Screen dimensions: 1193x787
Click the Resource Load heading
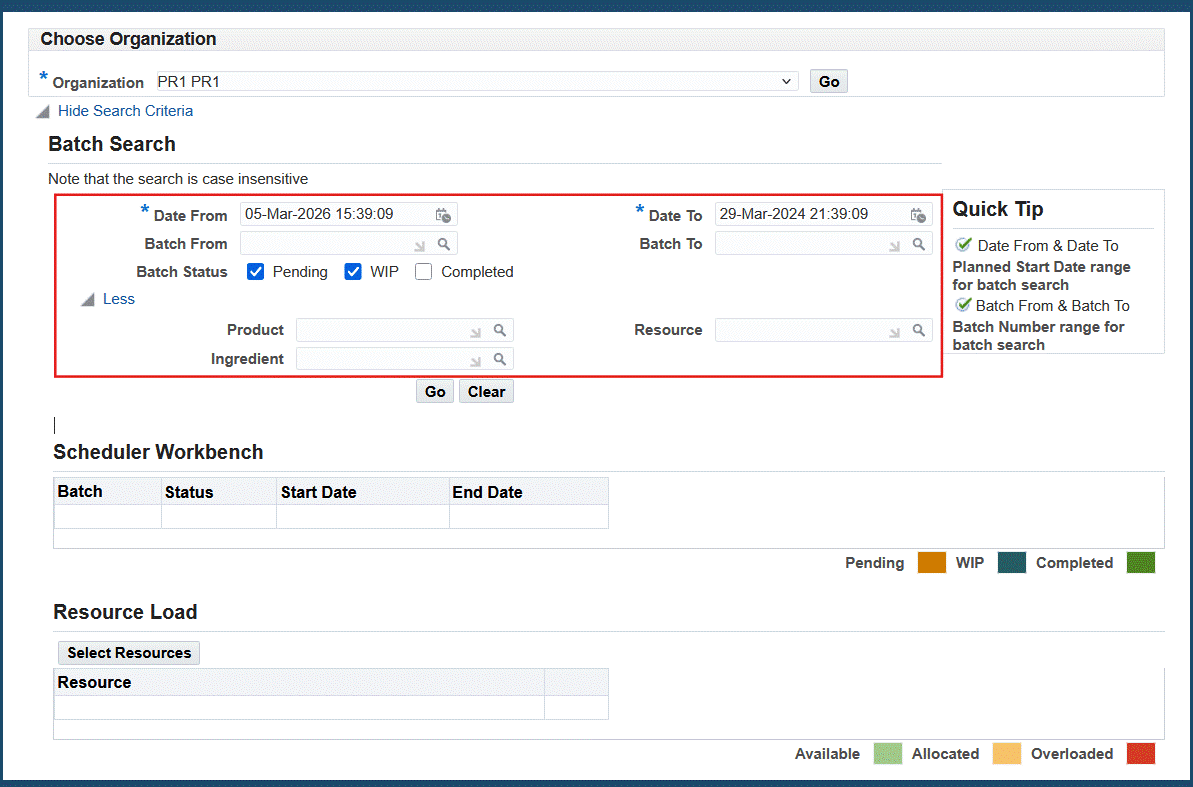[x=126, y=612]
